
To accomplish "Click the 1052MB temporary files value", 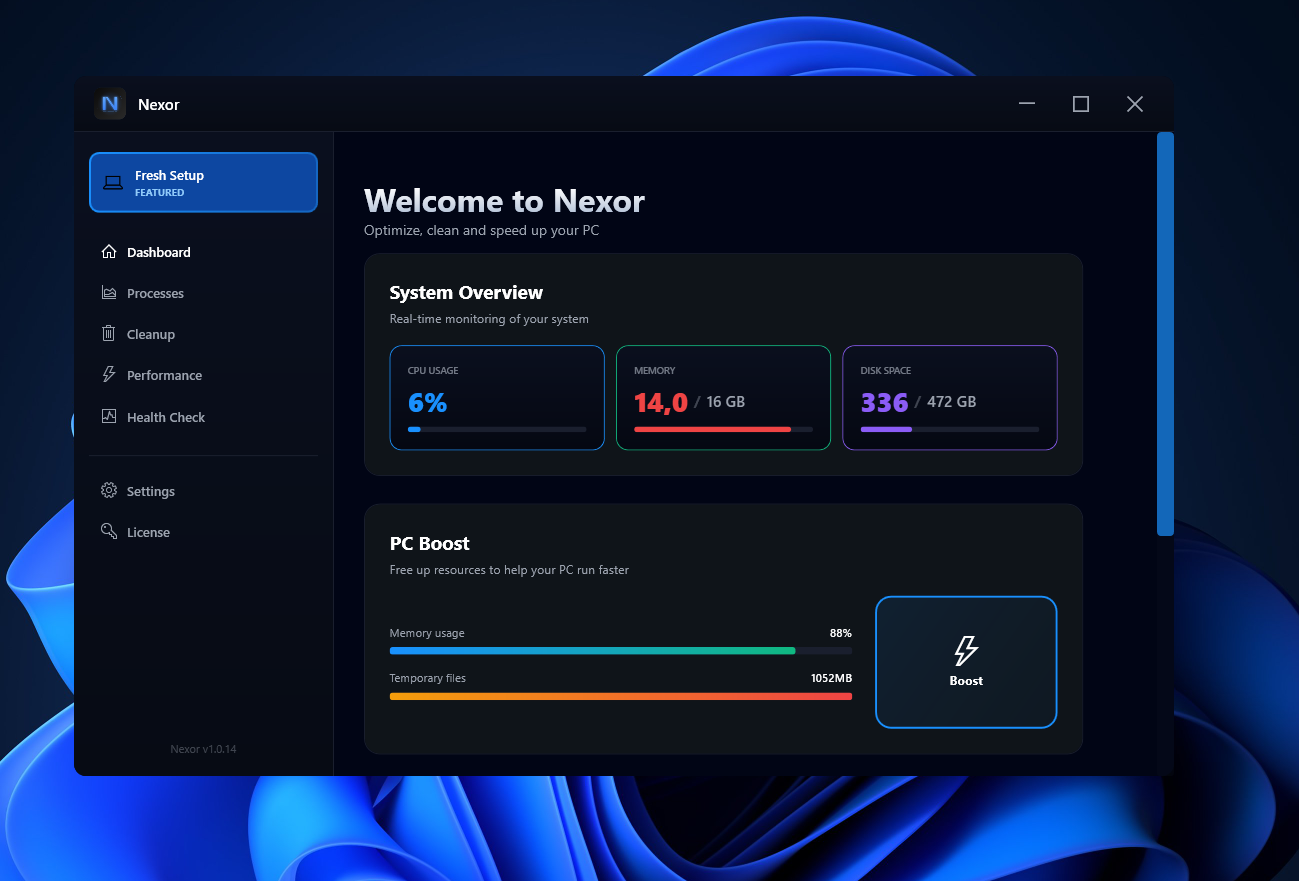I will (831, 678).
